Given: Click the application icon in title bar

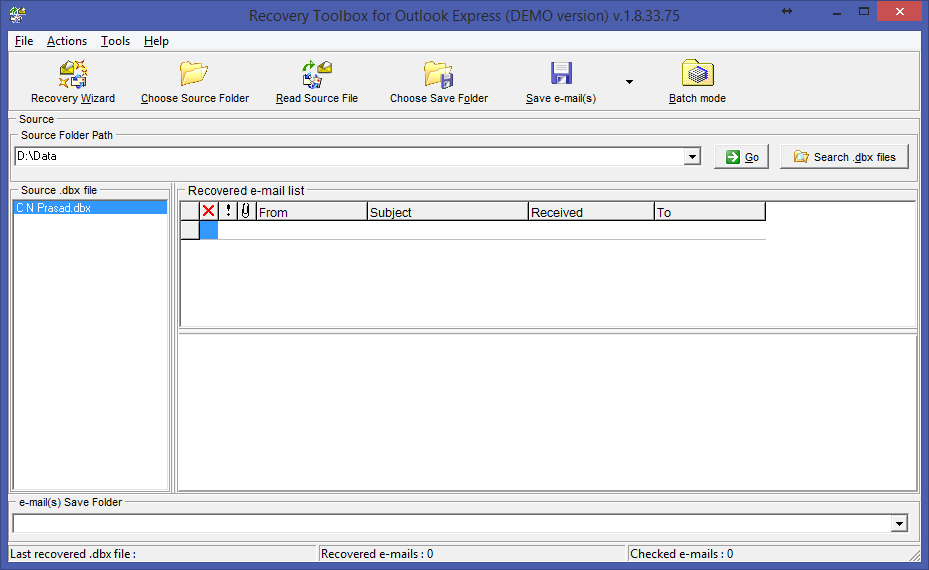Looking at the screenshot, I should 18,14.
